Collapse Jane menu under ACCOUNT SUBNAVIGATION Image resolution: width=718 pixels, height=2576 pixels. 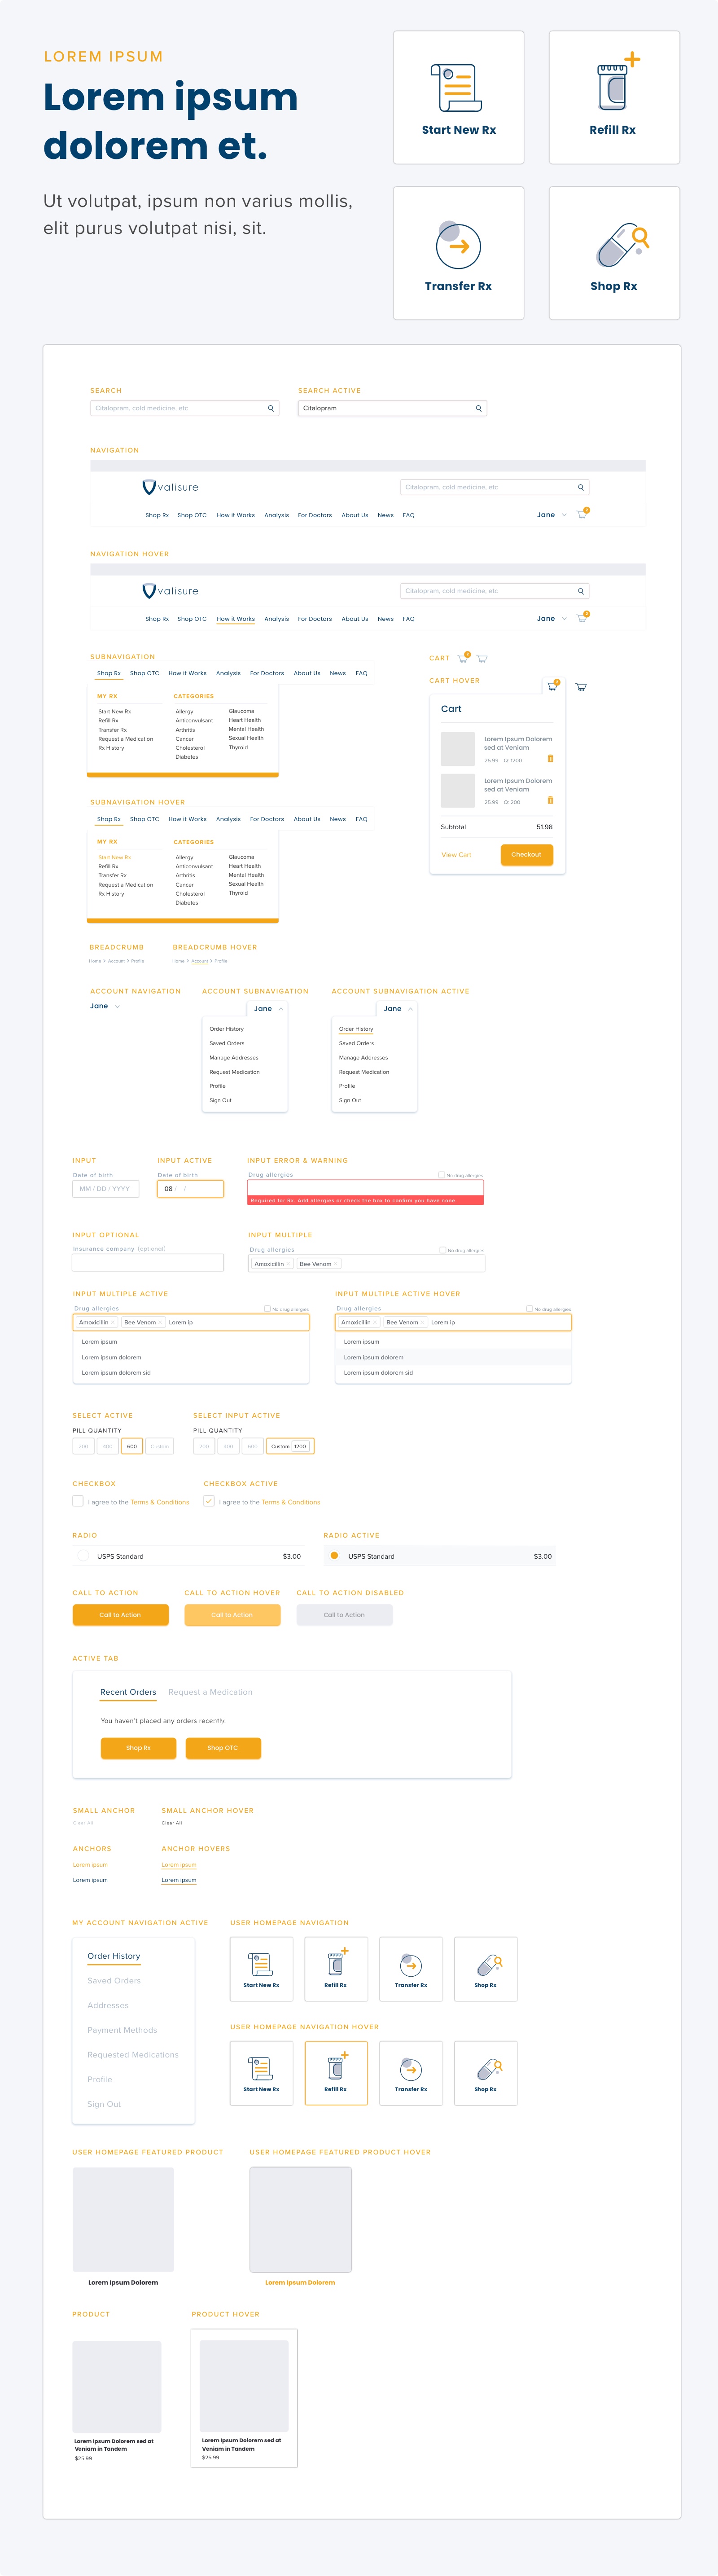(281, 1009)
